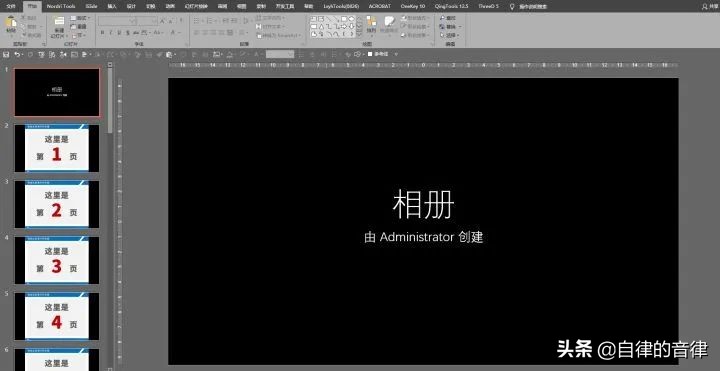This screenshot has width=720, height=371.
Task: Click the 相册 title text on slide
Action: (x=423, y=205)
